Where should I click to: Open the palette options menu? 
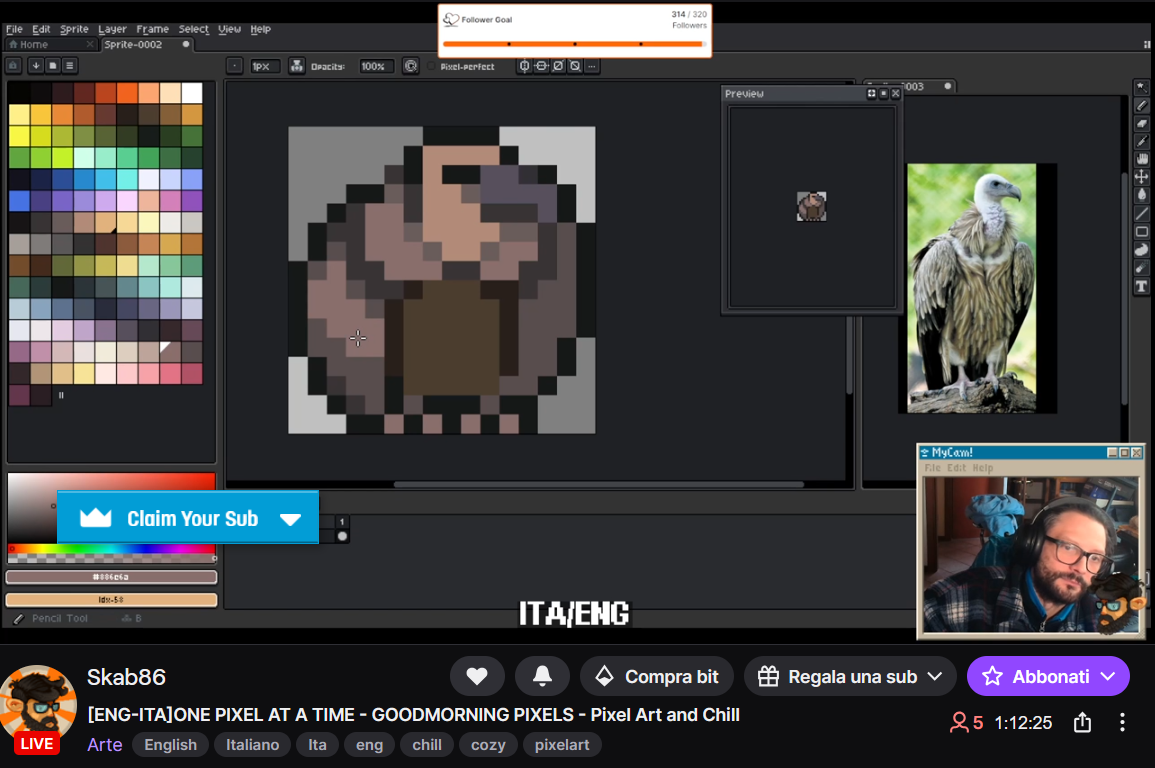[69, 65]
